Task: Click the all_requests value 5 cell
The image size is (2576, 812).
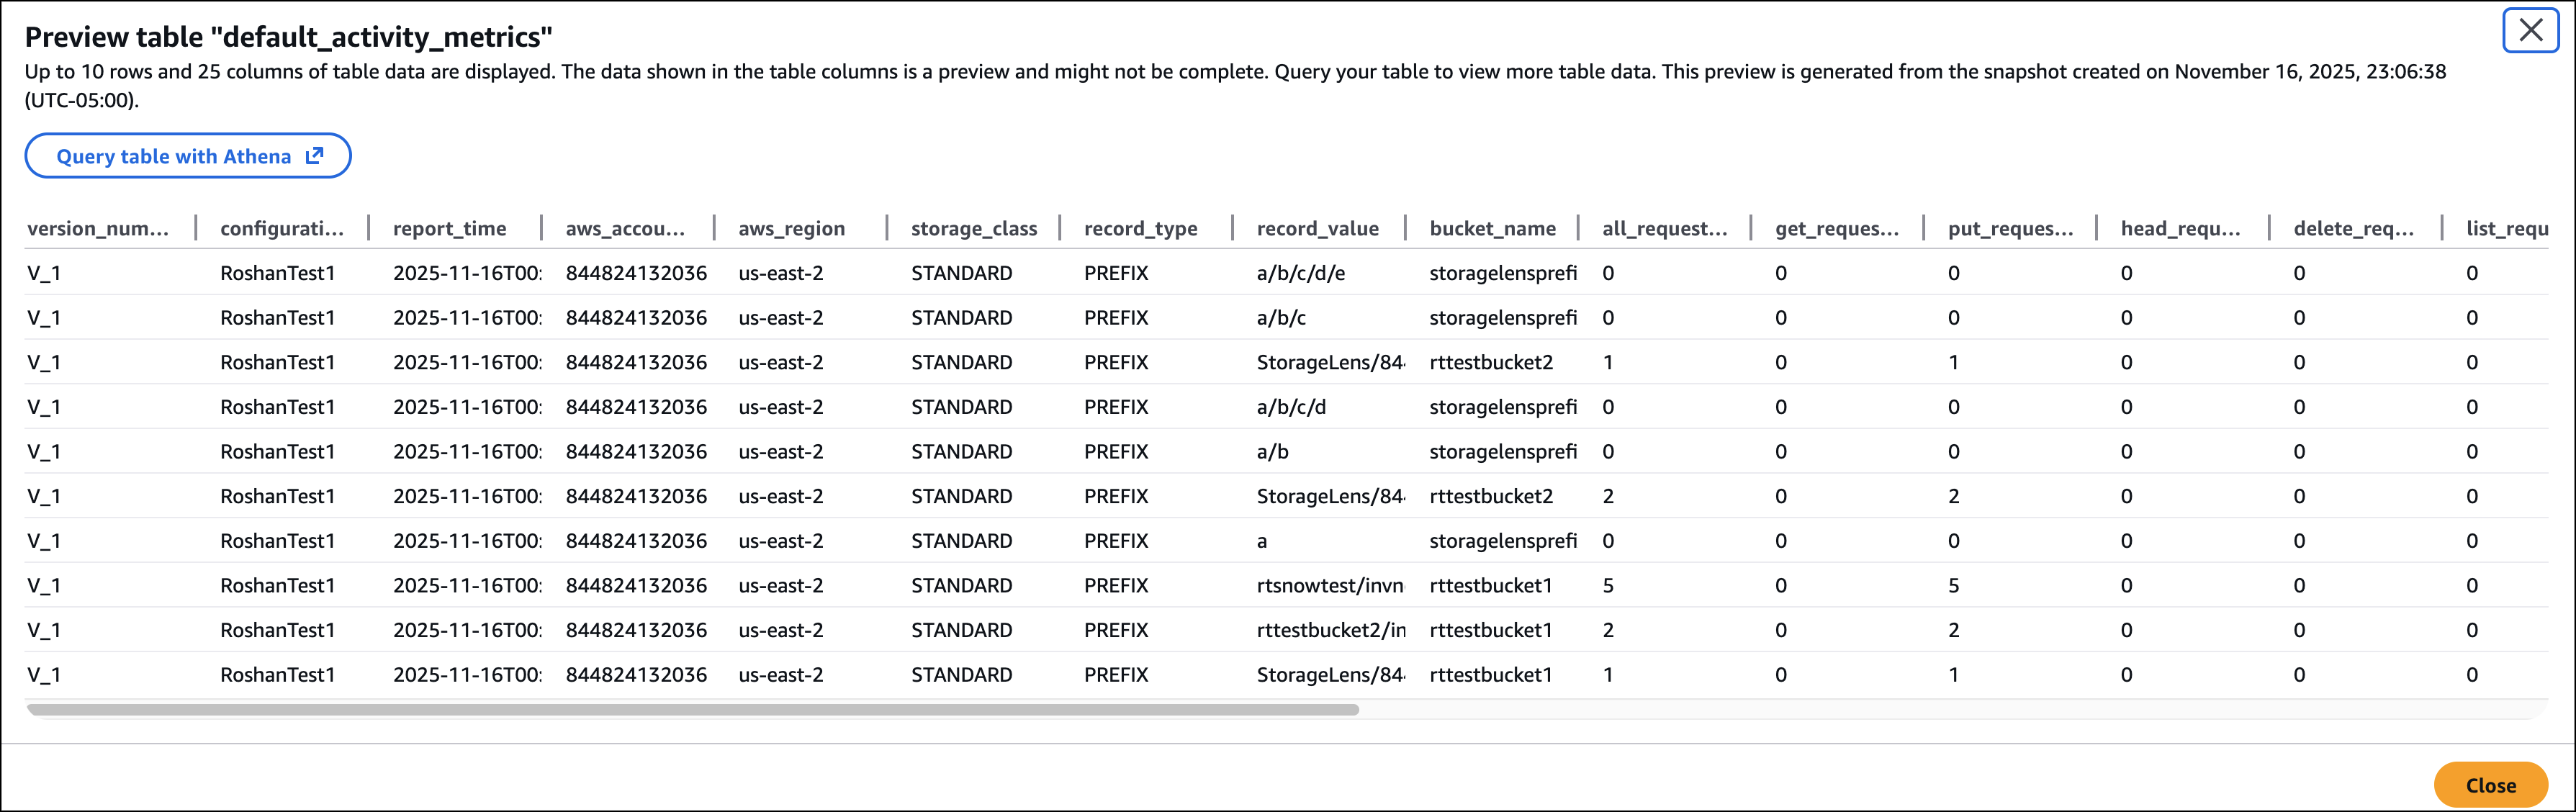Action: pyautogui.click(x=1608, y=585)
